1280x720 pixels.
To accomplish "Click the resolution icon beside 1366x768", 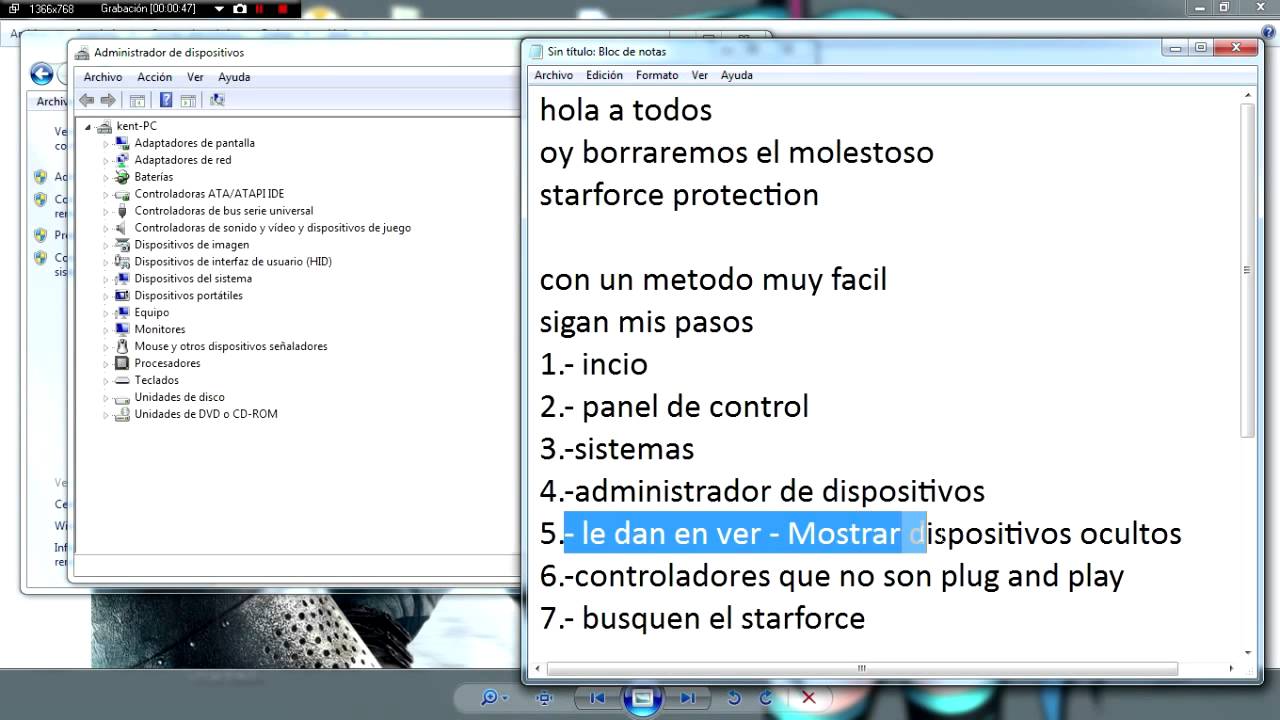I will click(14, 8).
